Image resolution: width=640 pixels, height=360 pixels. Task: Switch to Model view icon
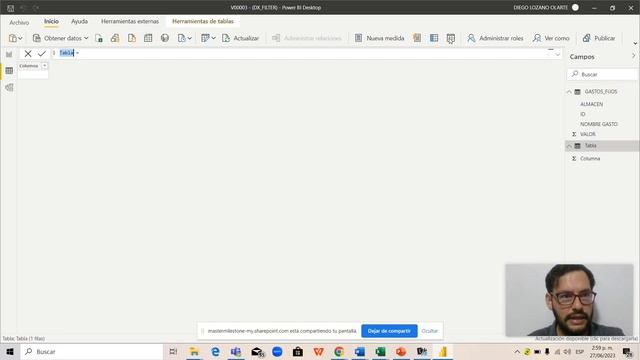click(9, 88)
